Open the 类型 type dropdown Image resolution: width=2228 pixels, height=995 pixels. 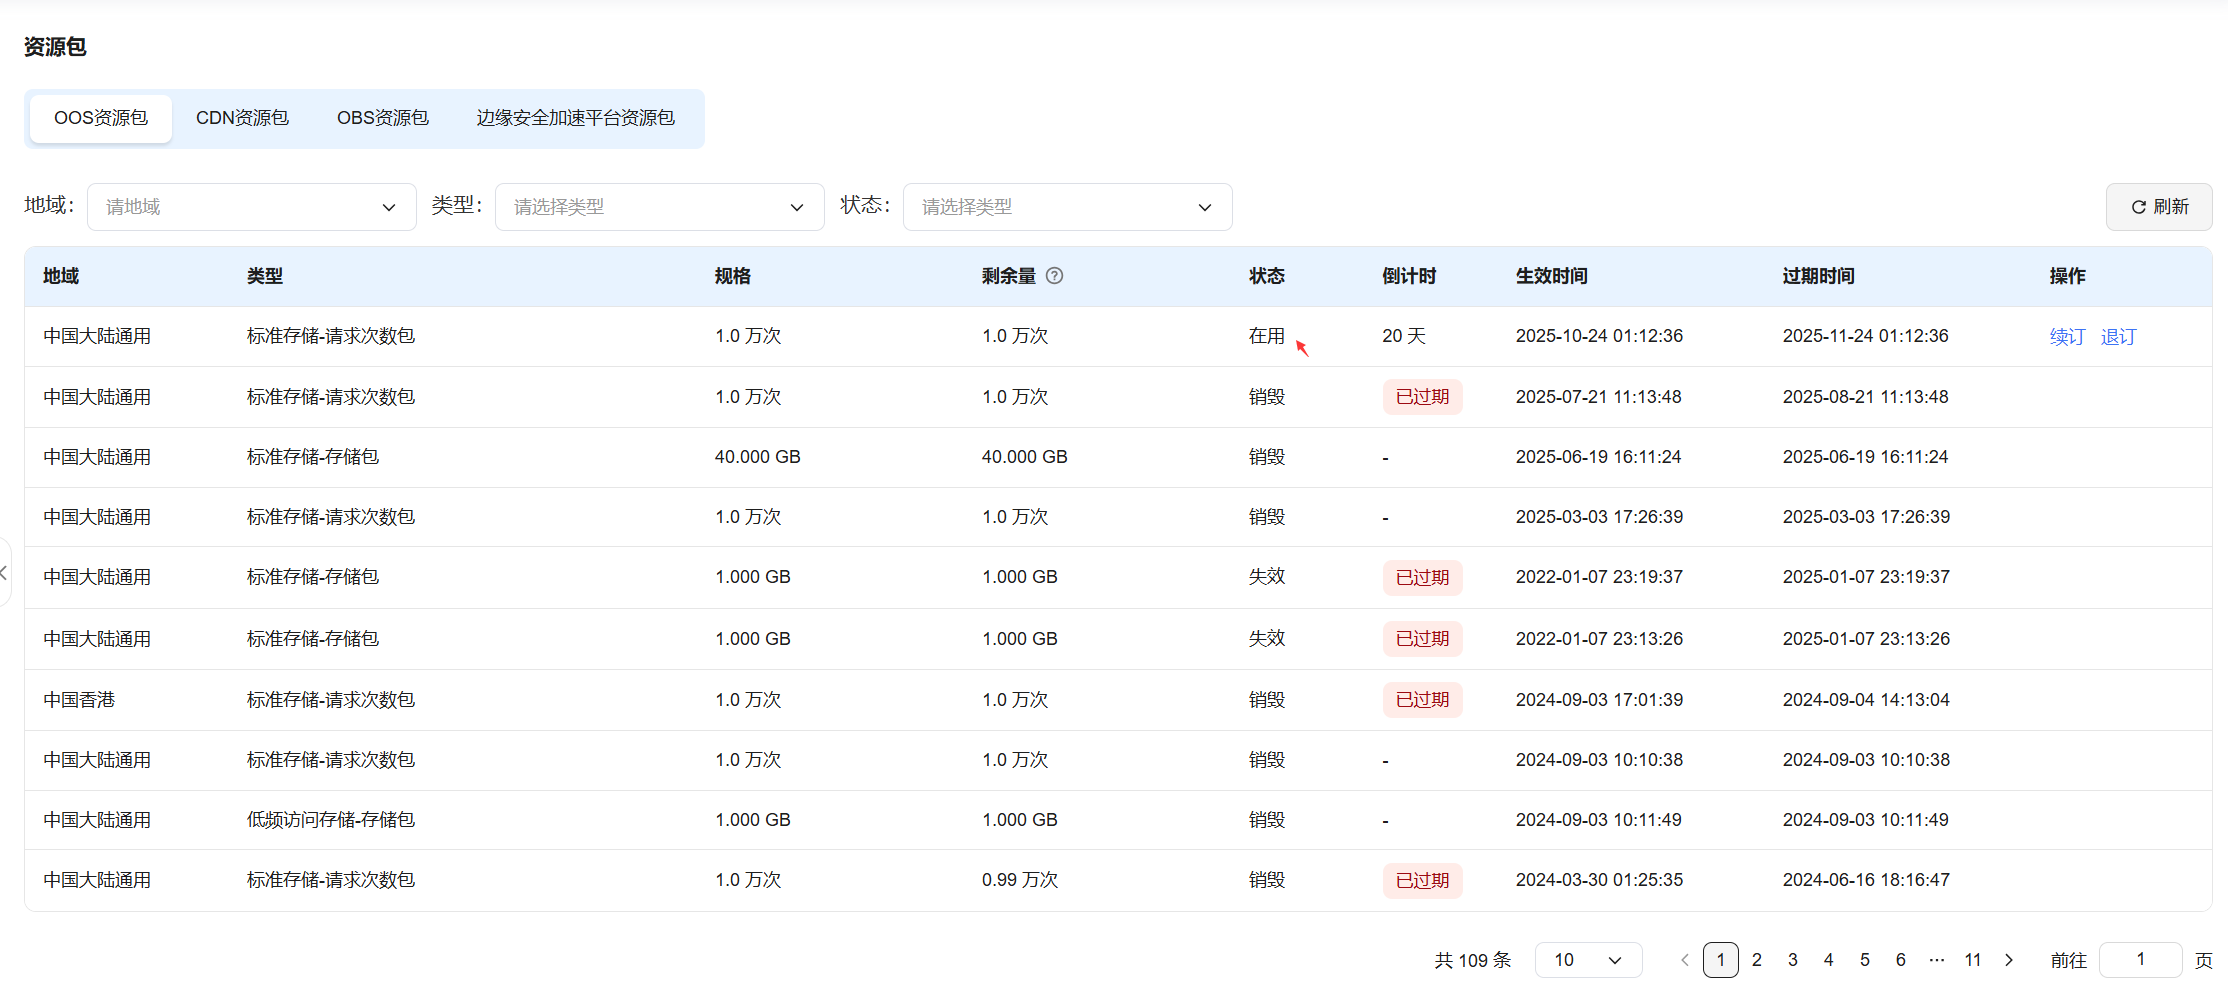coord(660,207)
